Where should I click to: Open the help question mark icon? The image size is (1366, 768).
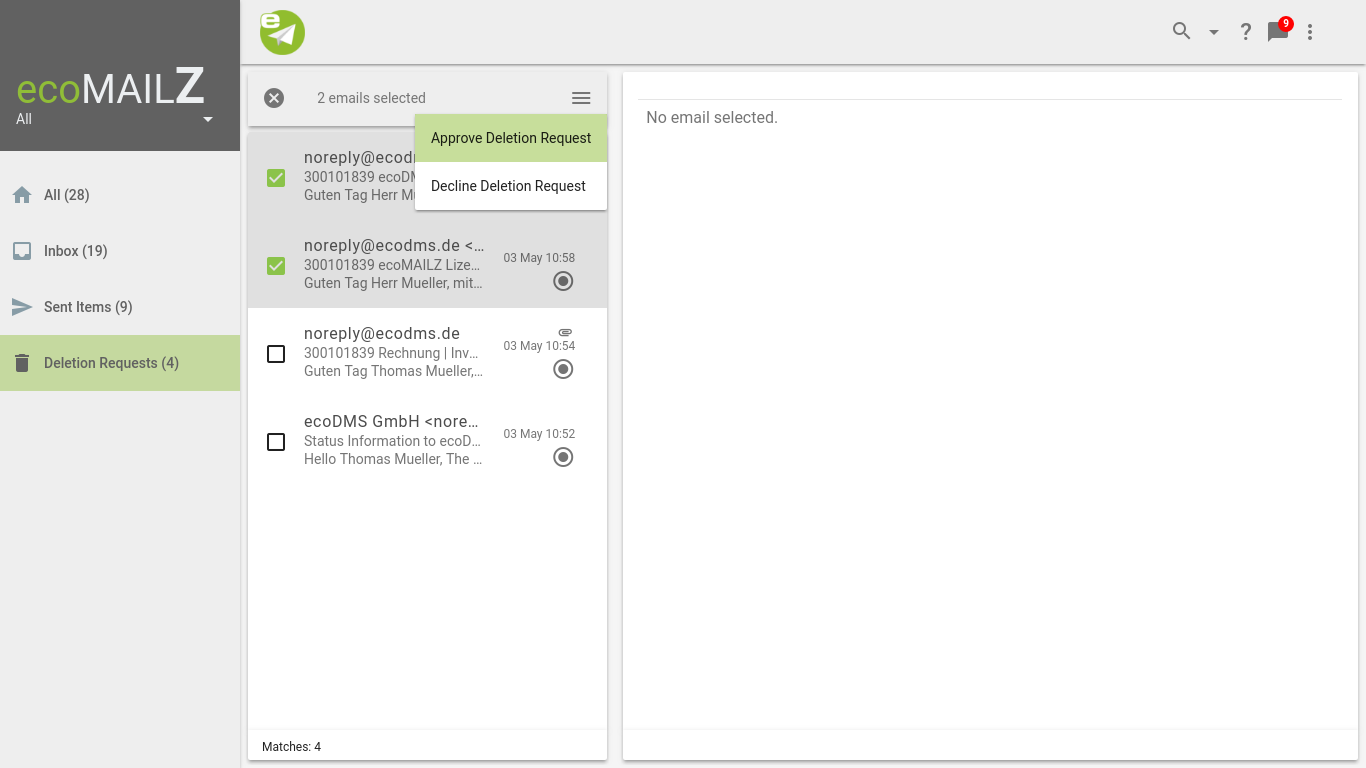point(1246,32)
